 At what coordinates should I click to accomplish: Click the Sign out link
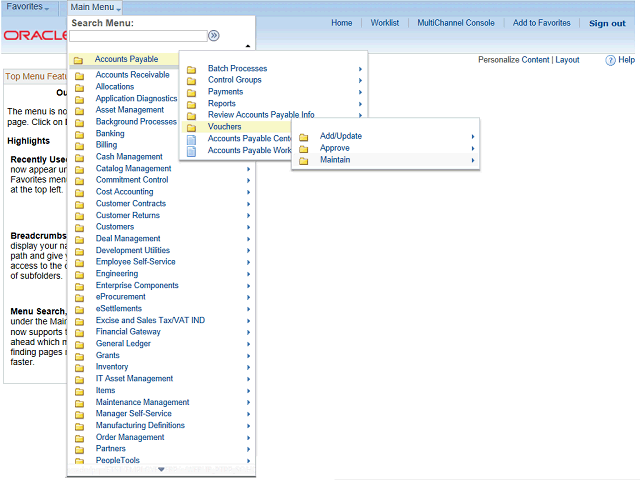pyautogui.click(x=607, y=24)
